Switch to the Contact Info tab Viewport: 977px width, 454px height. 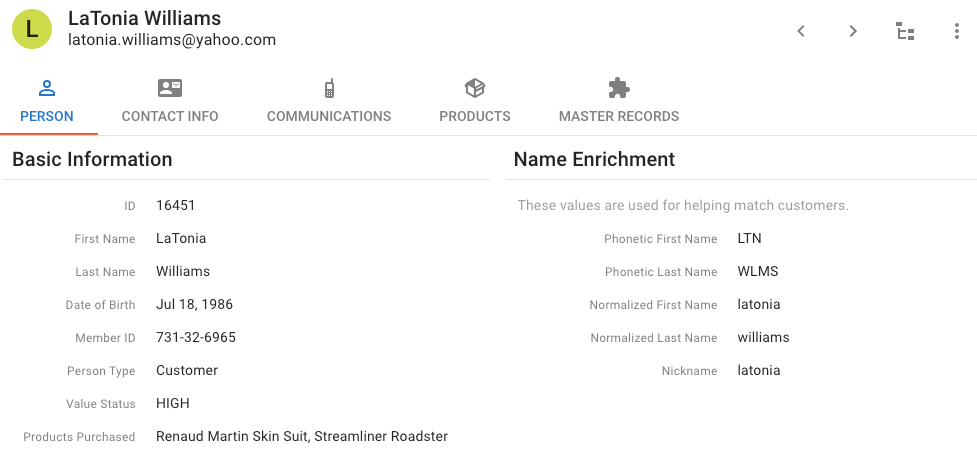pos(169,116)
